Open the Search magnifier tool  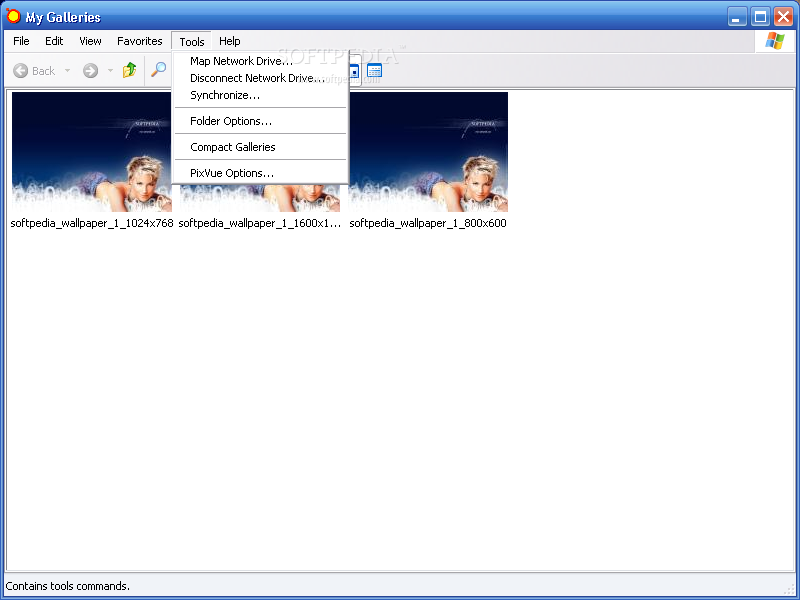tap(159, 69)
